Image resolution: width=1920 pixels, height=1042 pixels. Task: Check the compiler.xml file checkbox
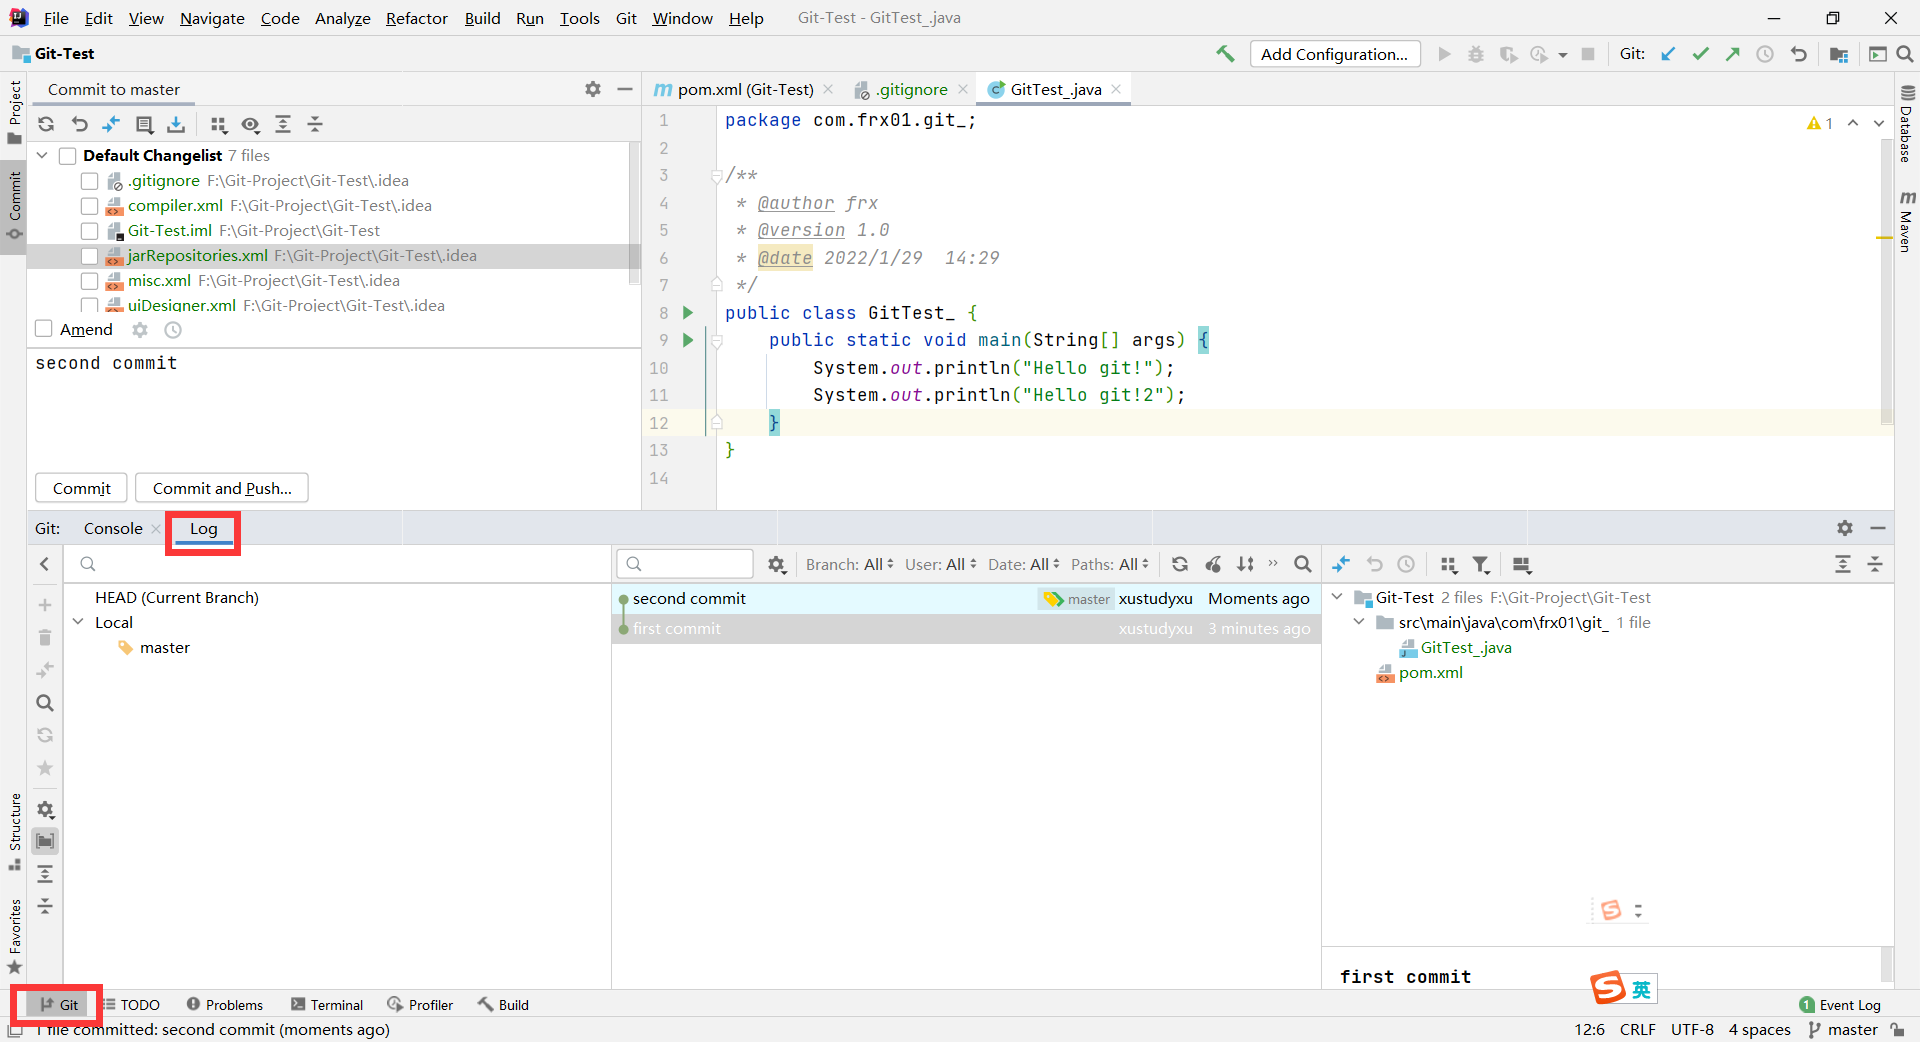[x=89, y=206]
